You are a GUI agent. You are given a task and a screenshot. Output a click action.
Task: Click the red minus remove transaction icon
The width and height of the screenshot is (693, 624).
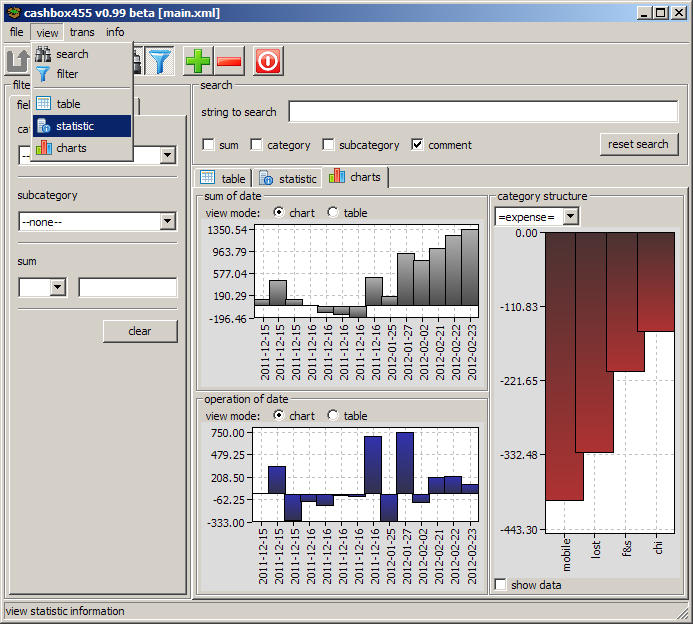pos(229,61)
